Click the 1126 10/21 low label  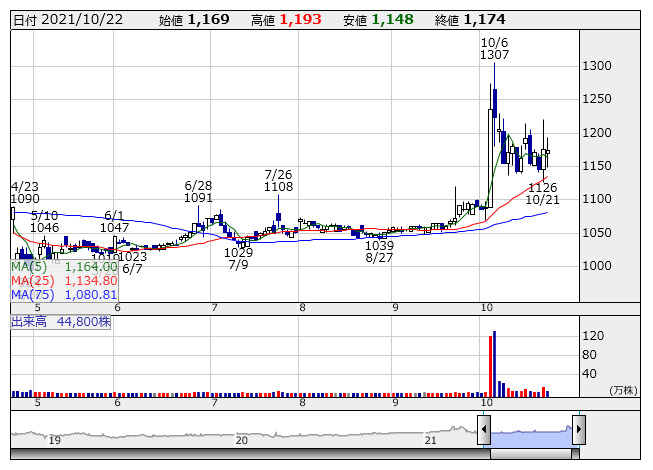click(x=542, y=193)
